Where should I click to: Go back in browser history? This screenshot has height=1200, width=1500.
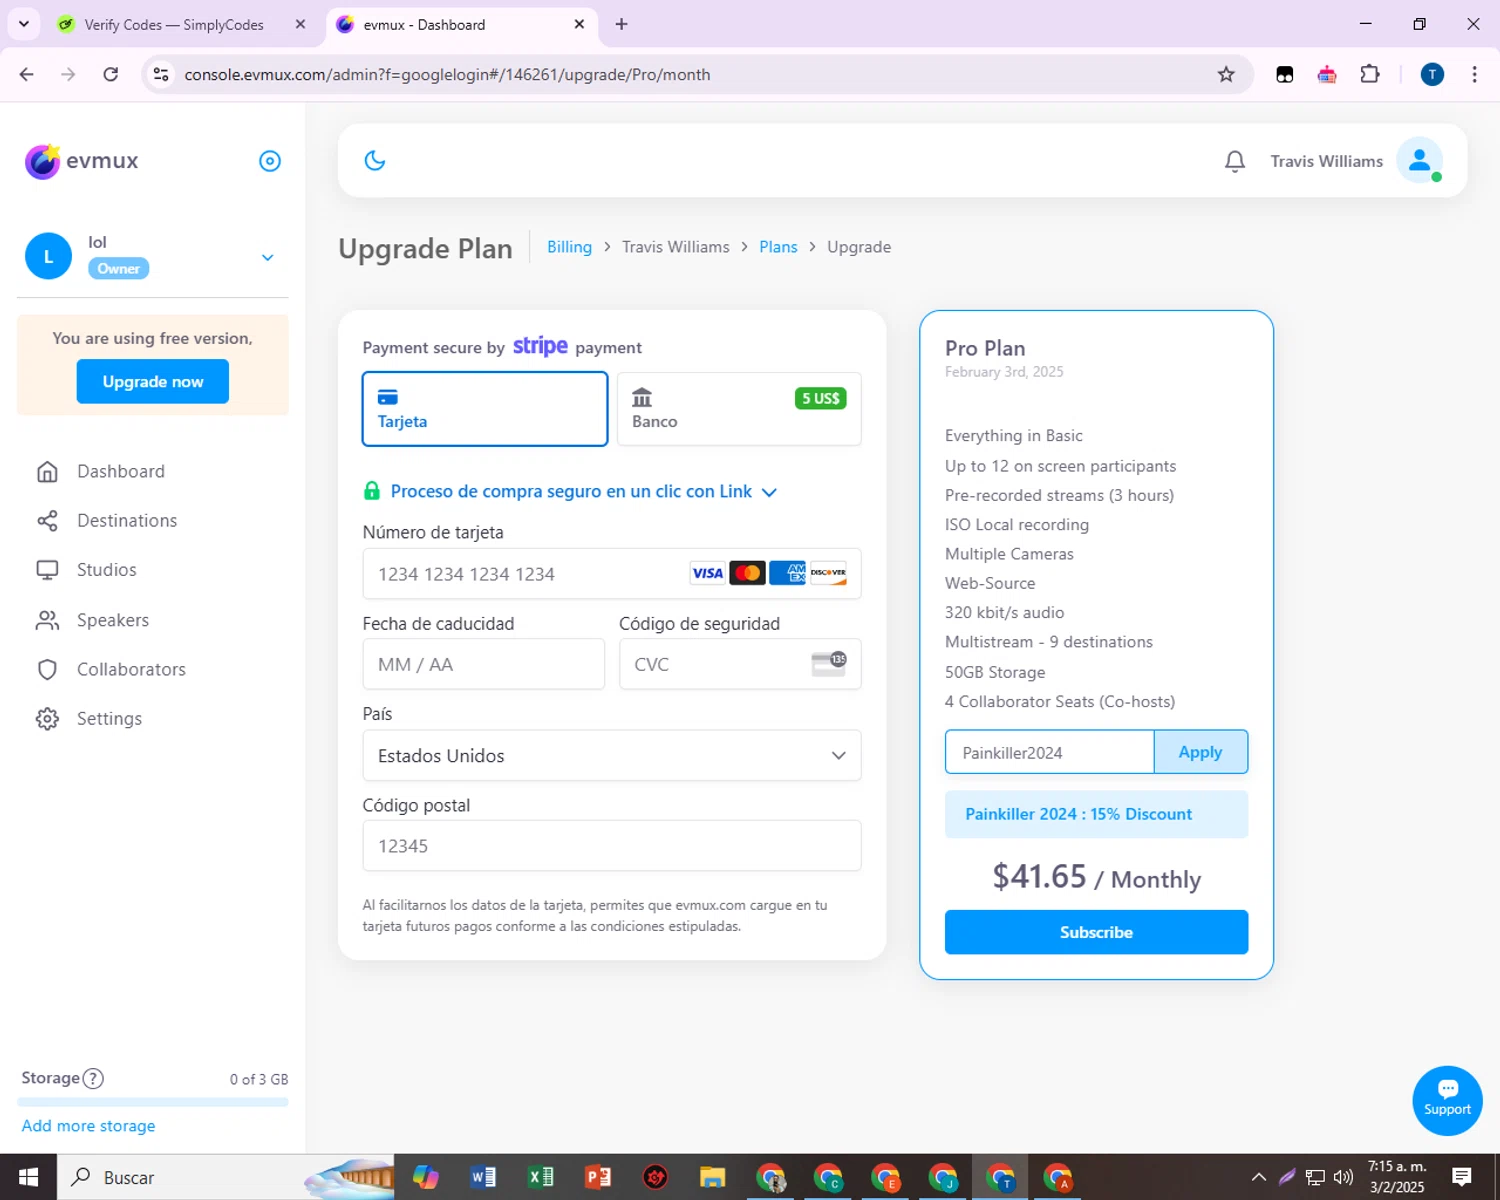[x=27, y=74]
